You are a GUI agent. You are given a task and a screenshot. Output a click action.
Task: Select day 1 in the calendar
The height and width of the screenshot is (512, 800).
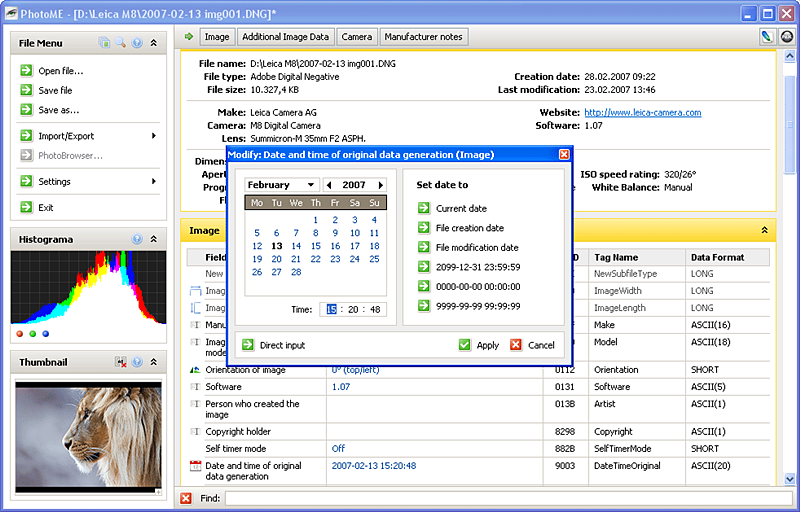(315, 220)
